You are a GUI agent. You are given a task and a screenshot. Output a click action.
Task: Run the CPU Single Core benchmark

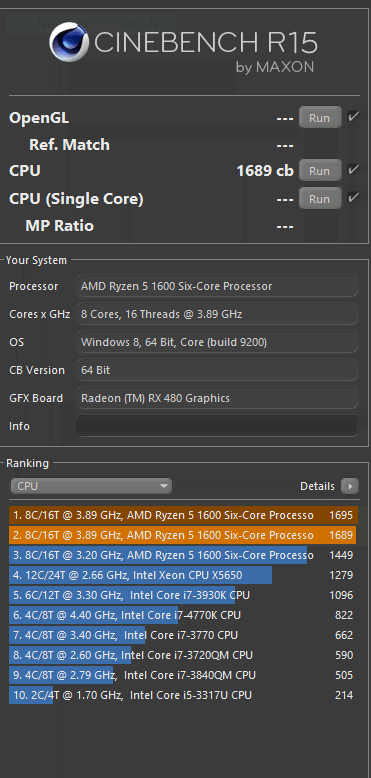click(x=320, y=198)
